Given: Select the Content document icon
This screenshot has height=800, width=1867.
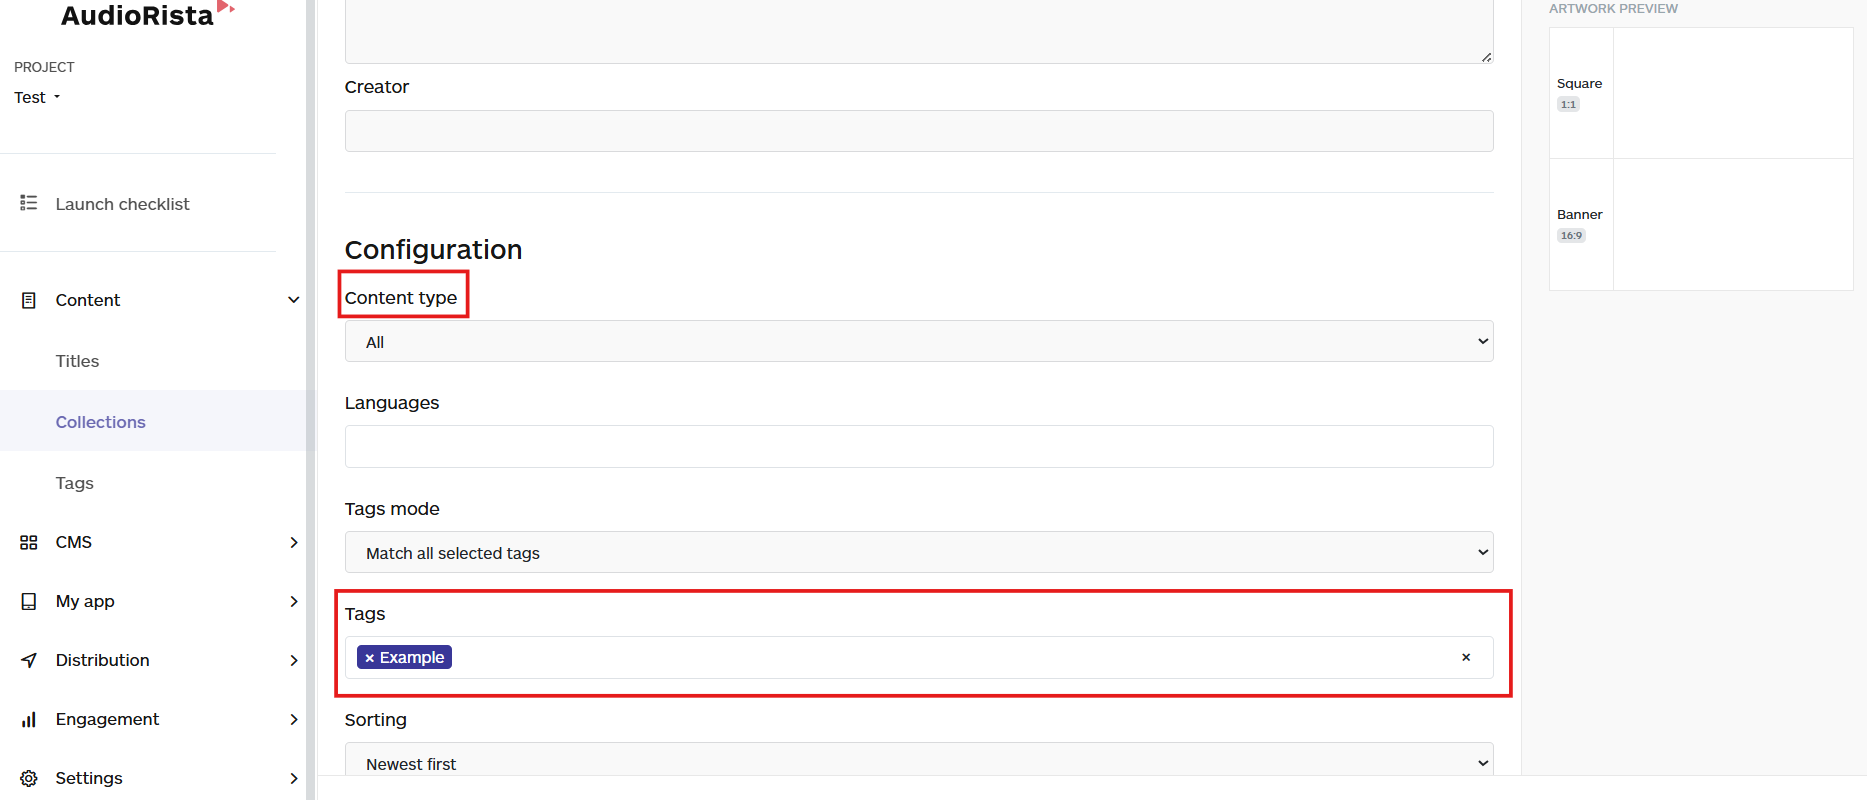Looking at the screenshot, I should pos(28,299).
